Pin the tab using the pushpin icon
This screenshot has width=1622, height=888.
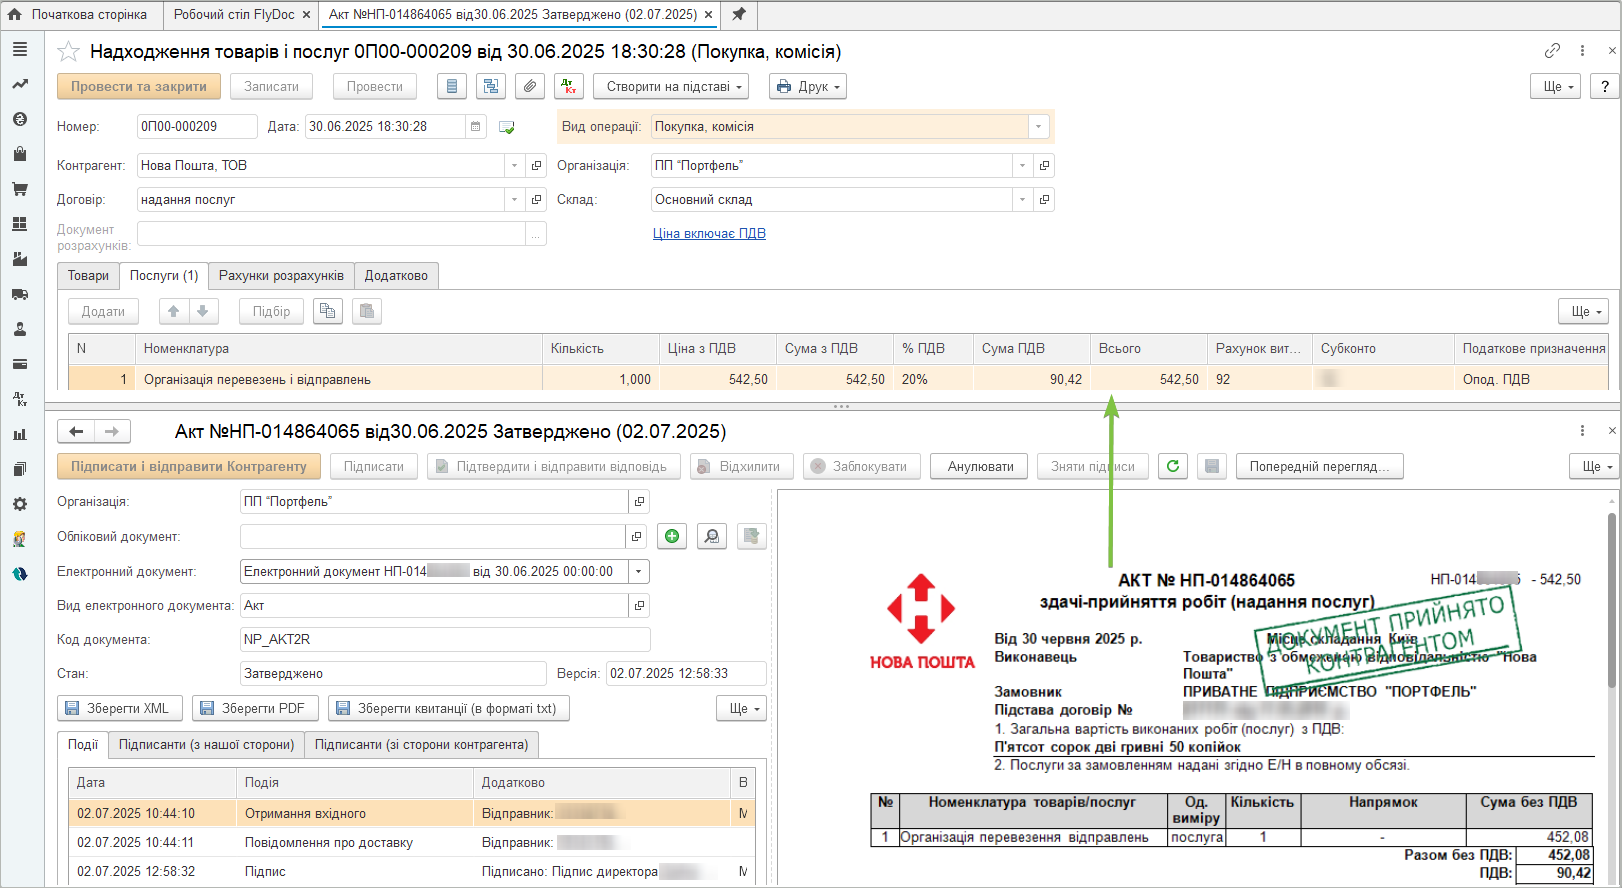pyautogui.click(x=739, y=14)
